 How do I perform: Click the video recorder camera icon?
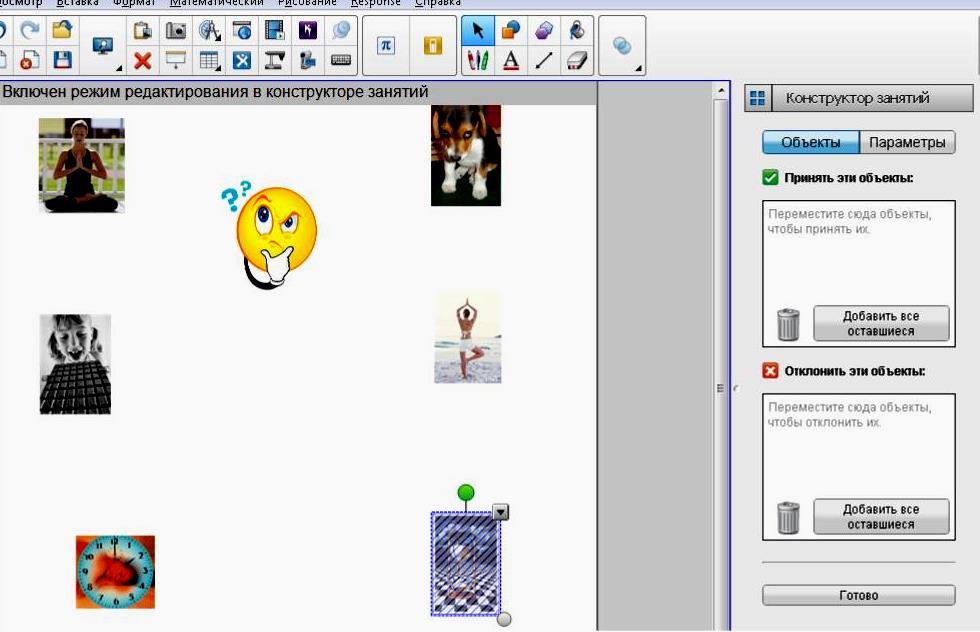click(x=308, y=61)
